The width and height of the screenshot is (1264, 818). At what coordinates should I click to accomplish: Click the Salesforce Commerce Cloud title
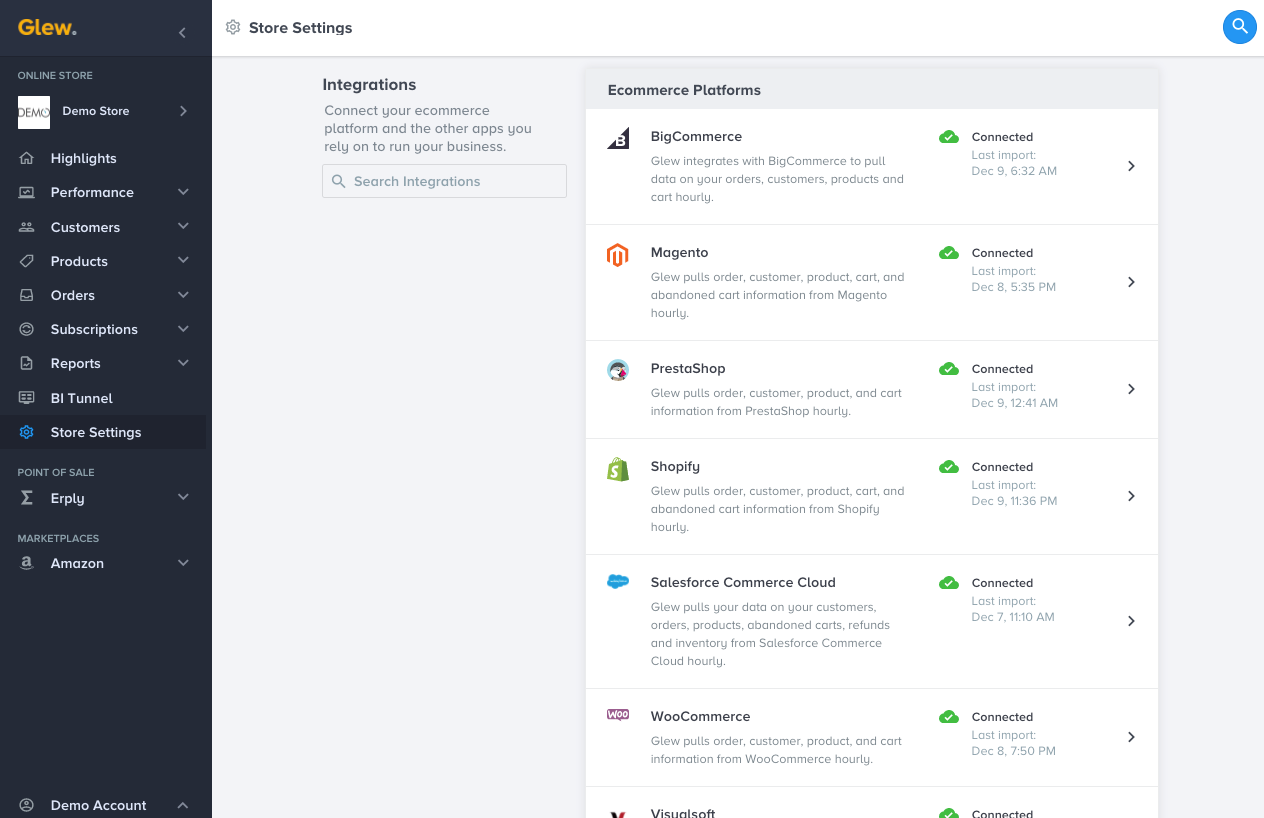(x=743, y=583)
